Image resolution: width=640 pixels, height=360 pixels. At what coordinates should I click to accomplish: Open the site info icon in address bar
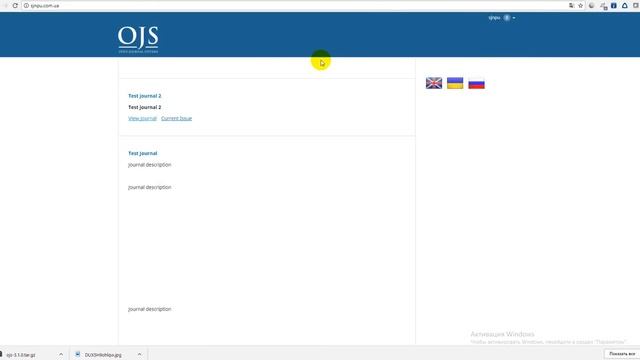pyautogui.click(x=26, y=6)
